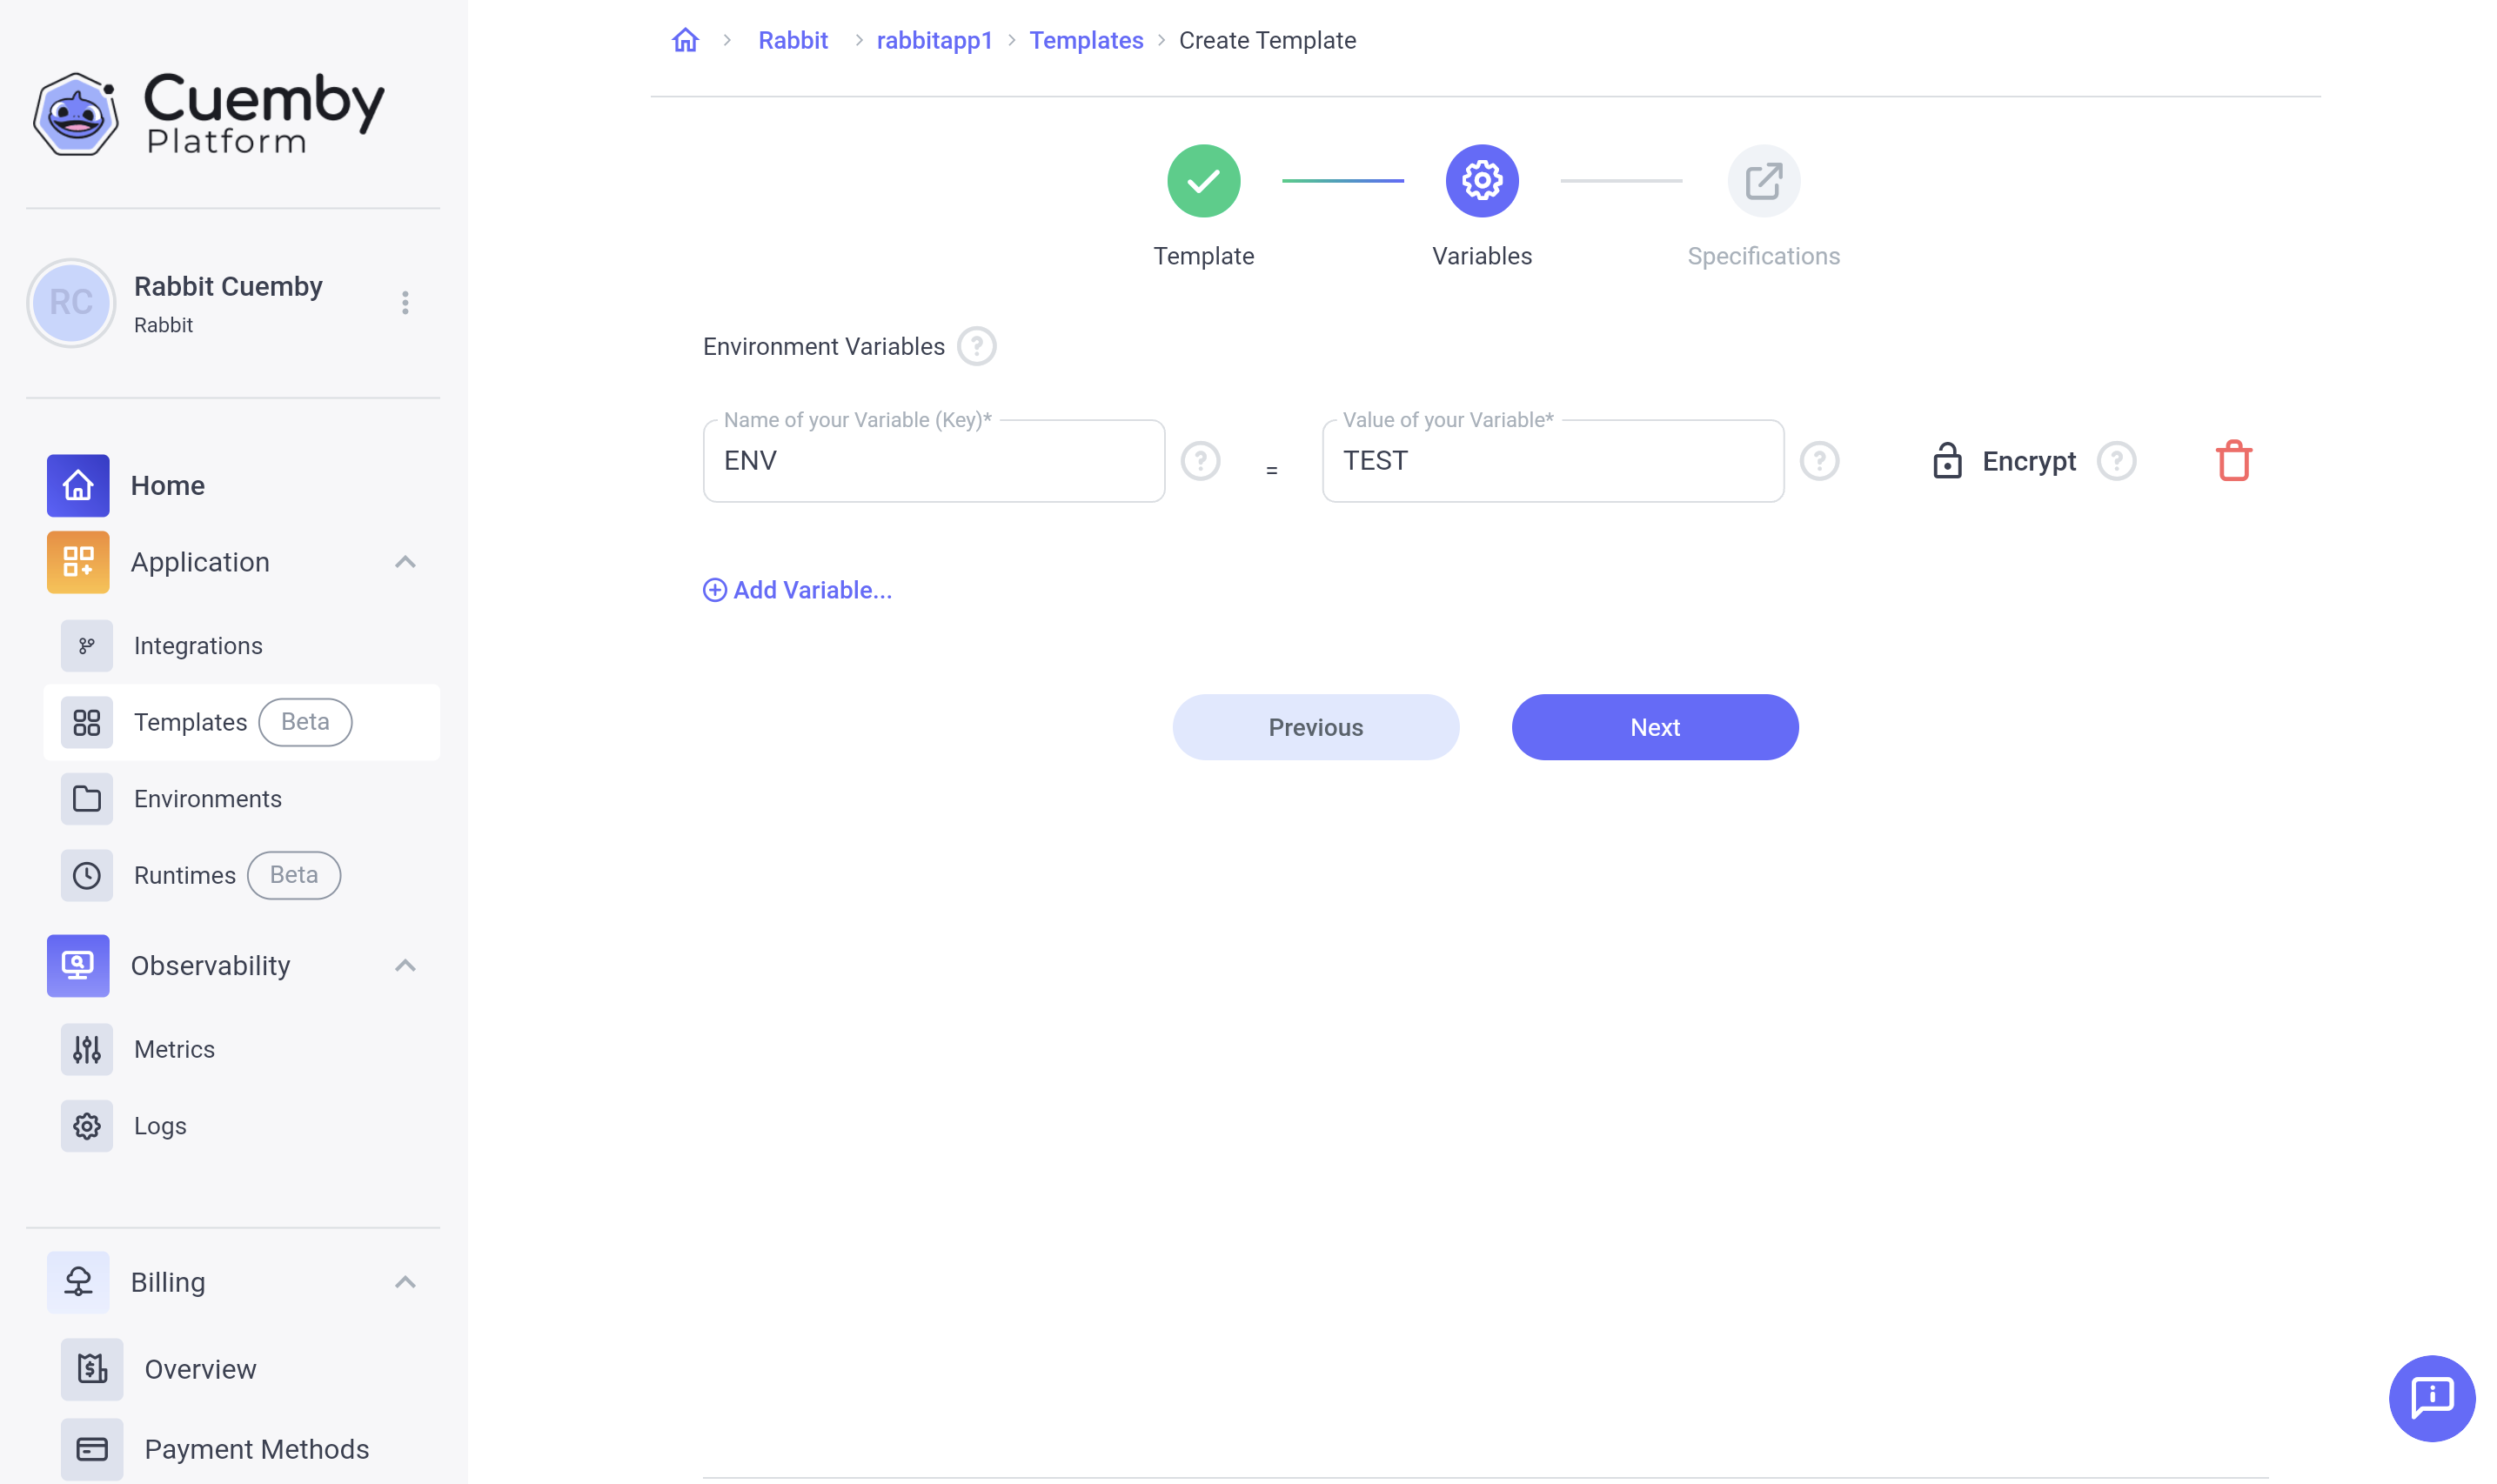
Task: Click the Value of your Variable field
Action: (x=1551, y=461)
